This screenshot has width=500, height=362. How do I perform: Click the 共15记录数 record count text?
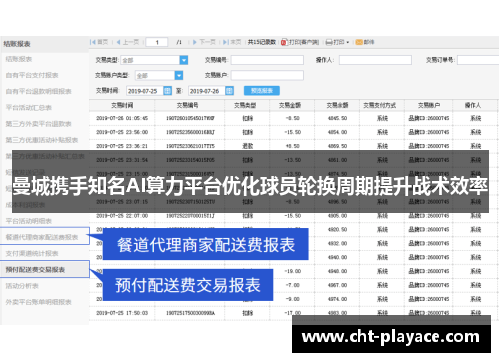pos(262,42)
